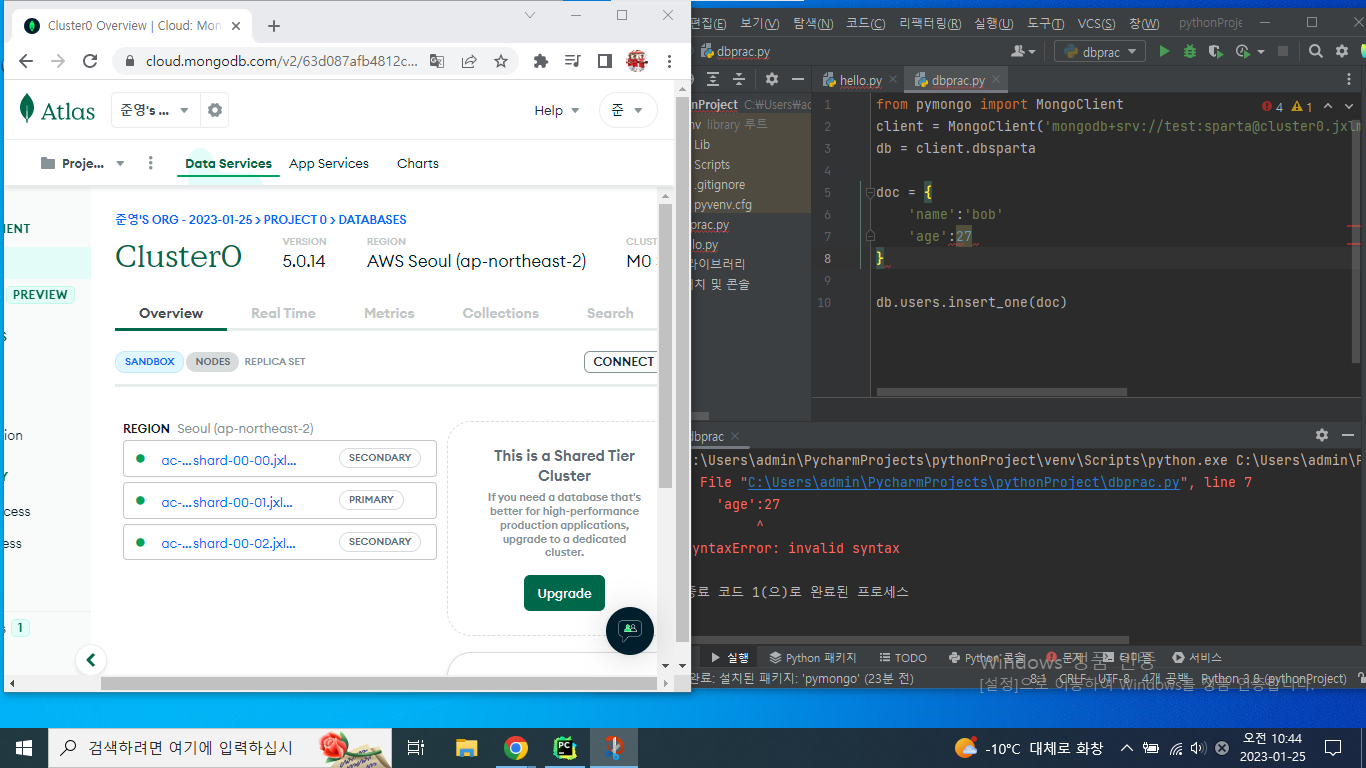This screenshot has height=768, width=1366.
Task: Open the dbprac.py traceback file link
Action: tap(965, 482)
